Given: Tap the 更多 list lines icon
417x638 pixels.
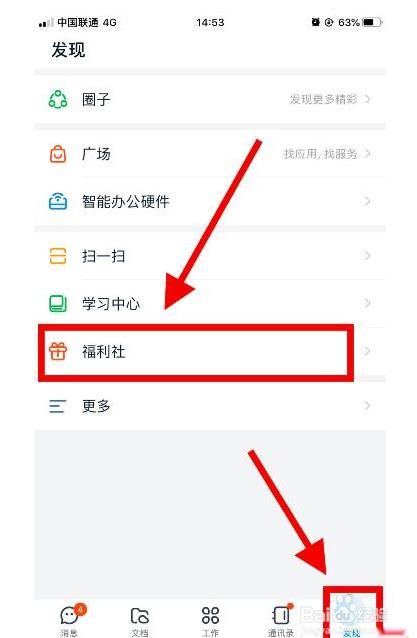Looking at the screenshot, I should [57, 406].
